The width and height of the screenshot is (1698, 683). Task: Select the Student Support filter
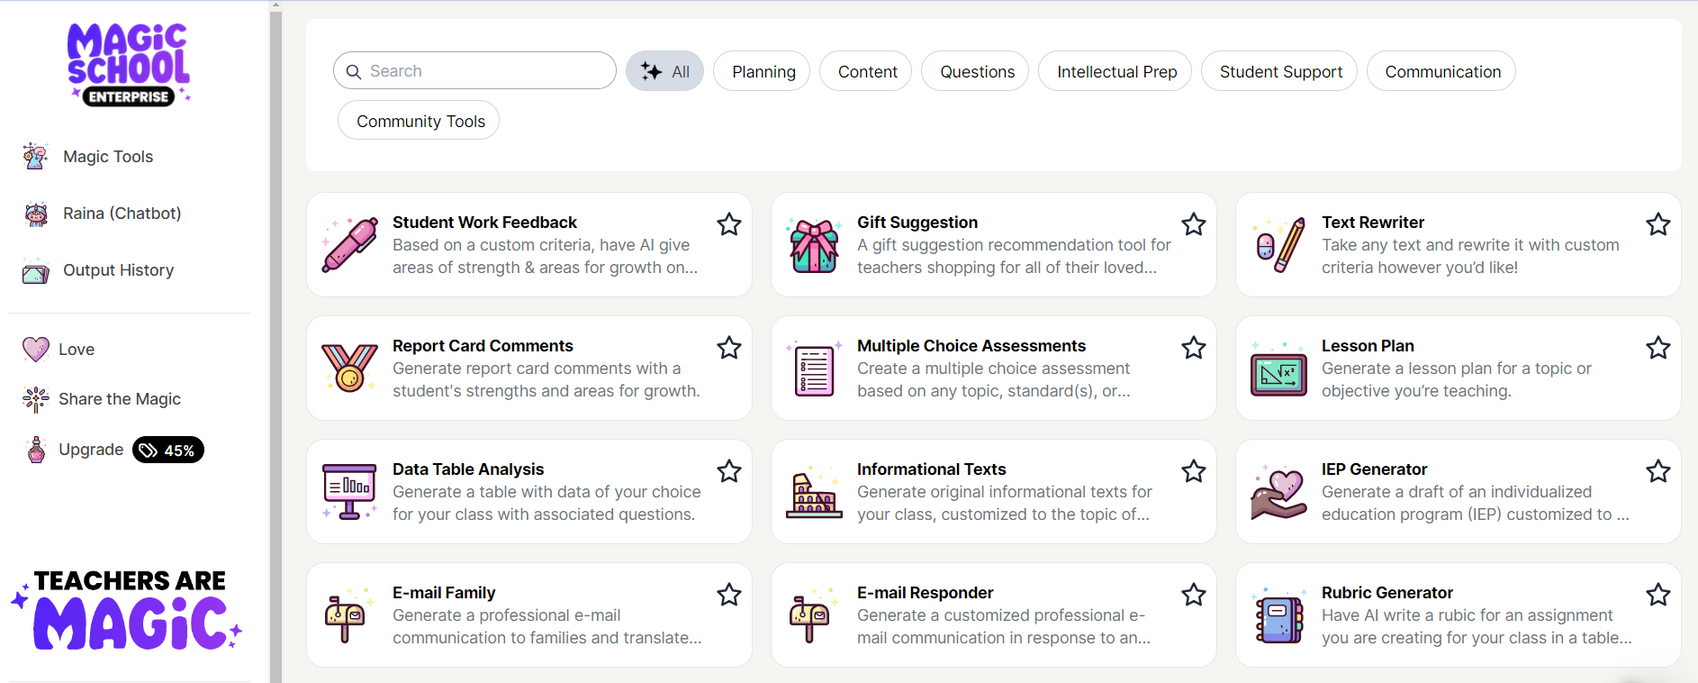tap(1280, 71)
